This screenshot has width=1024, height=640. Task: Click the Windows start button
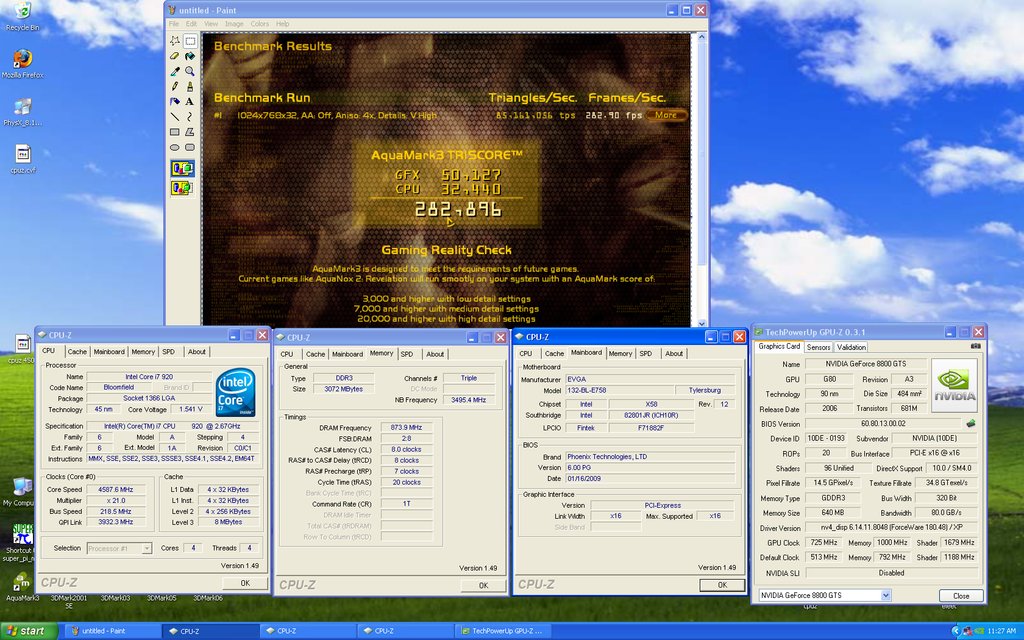(29, 631)
